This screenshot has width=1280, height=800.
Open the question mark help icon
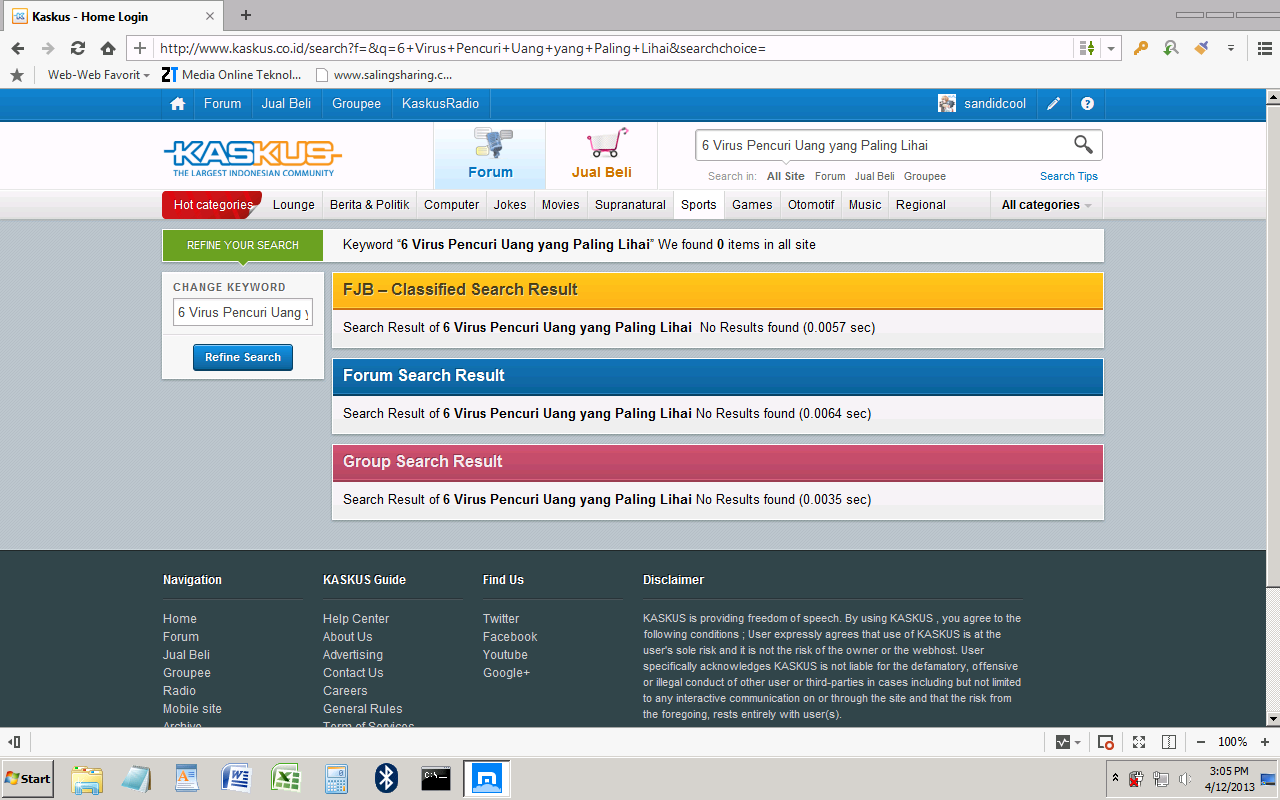pos(1087,104)
